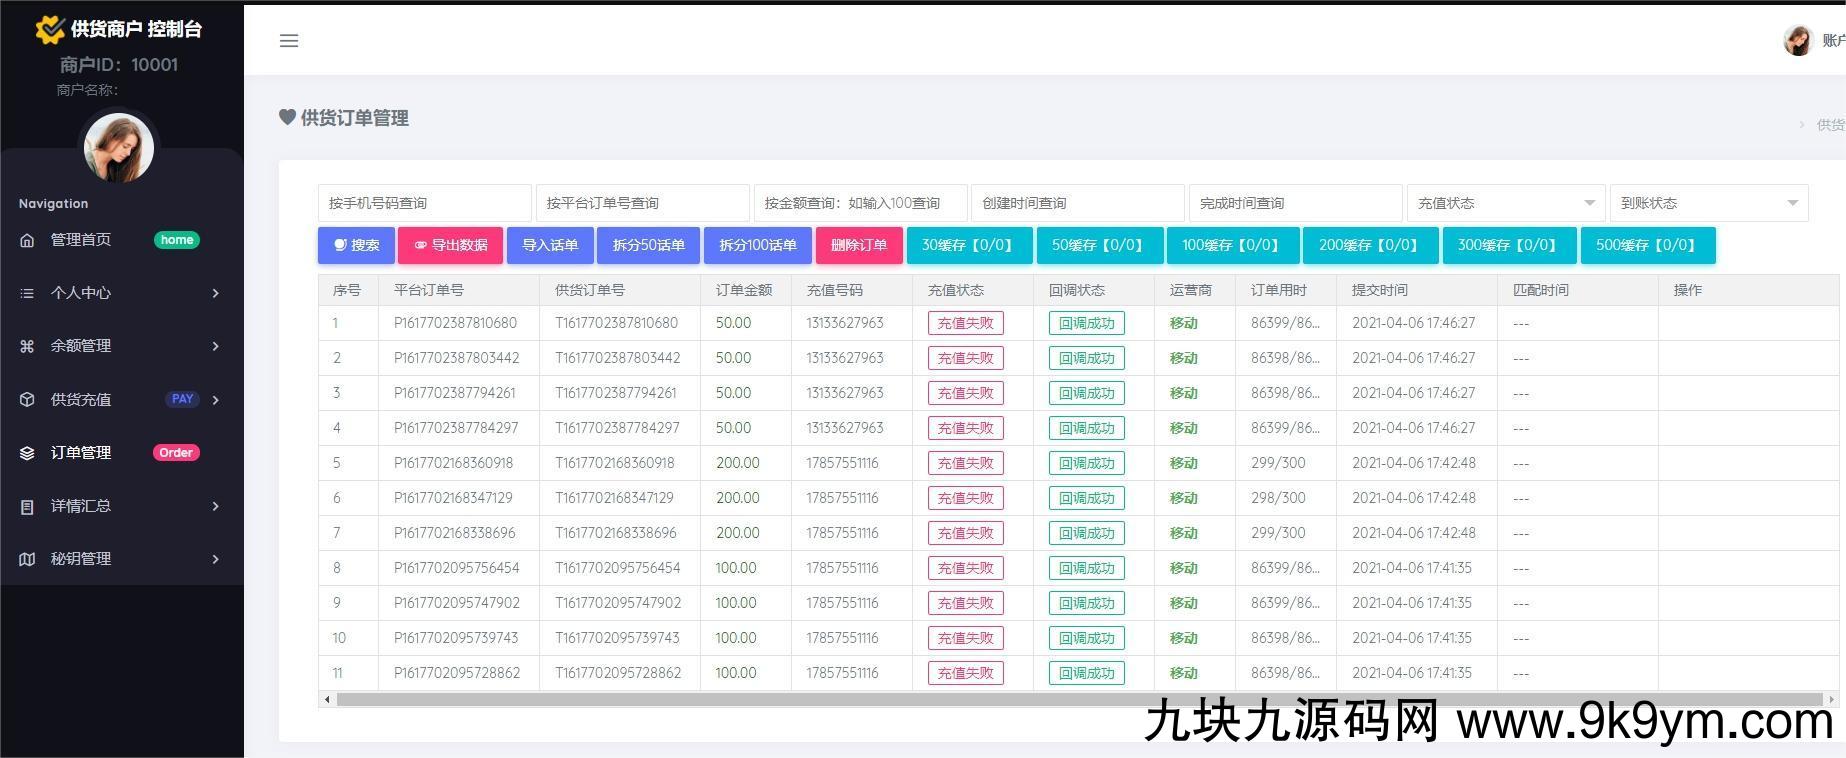Click the PAY badge
This screenshot has width=1846, height=758.
182,399
